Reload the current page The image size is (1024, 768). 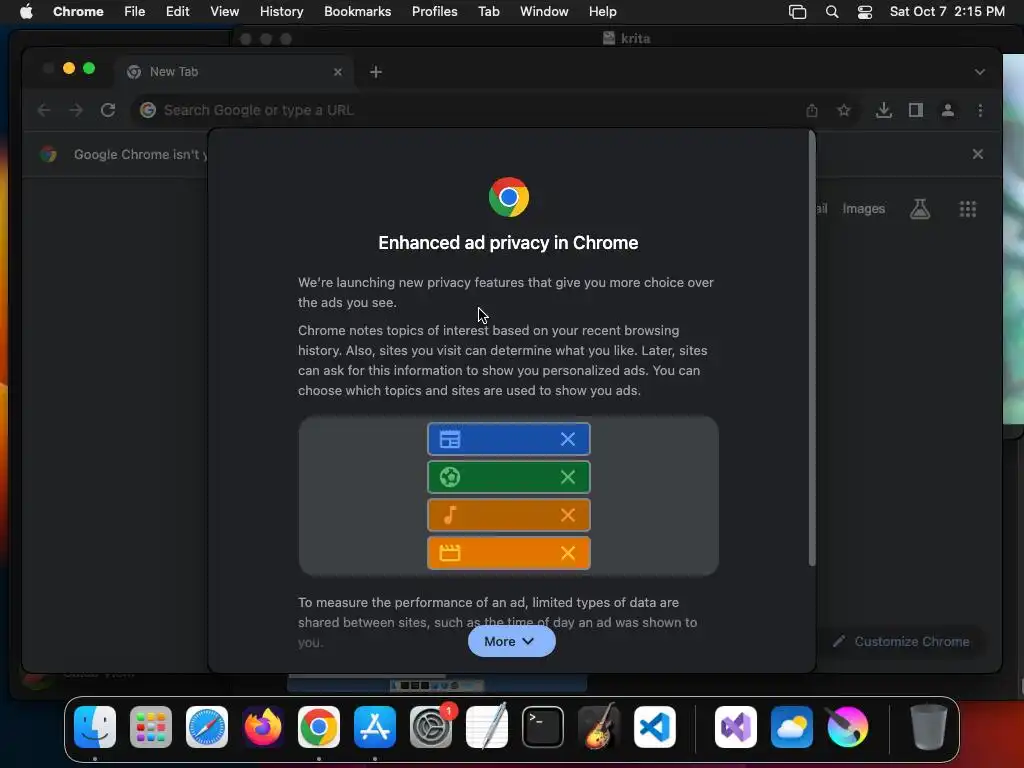pos(108,110)
